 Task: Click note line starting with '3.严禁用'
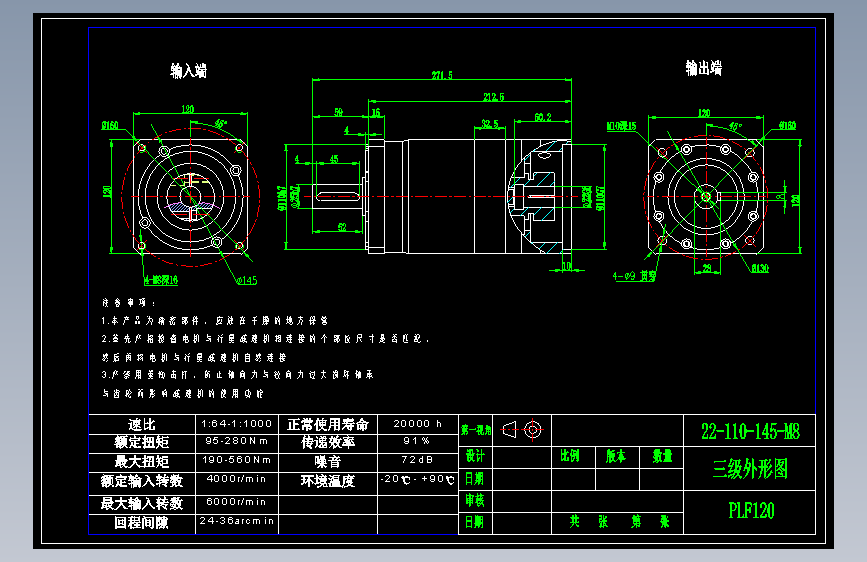(237, 374)
